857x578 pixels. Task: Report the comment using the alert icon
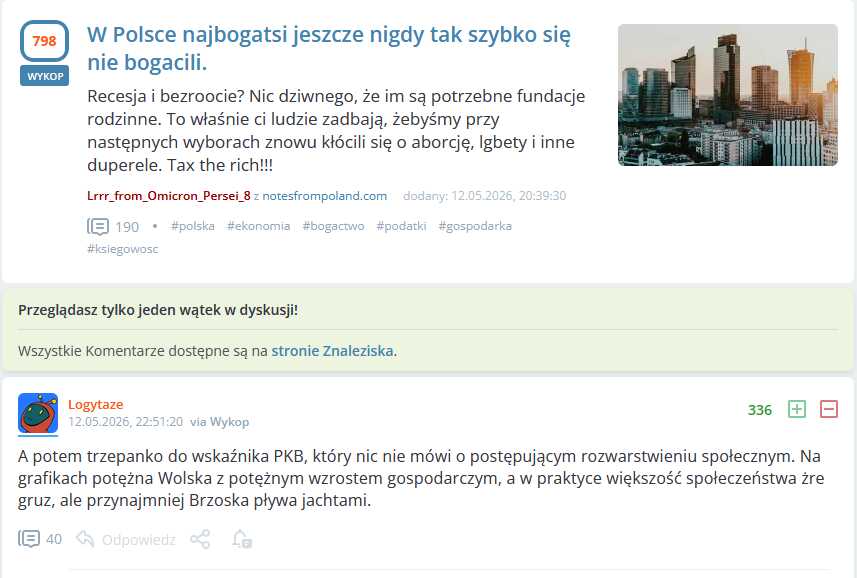[x=242, y=539]
